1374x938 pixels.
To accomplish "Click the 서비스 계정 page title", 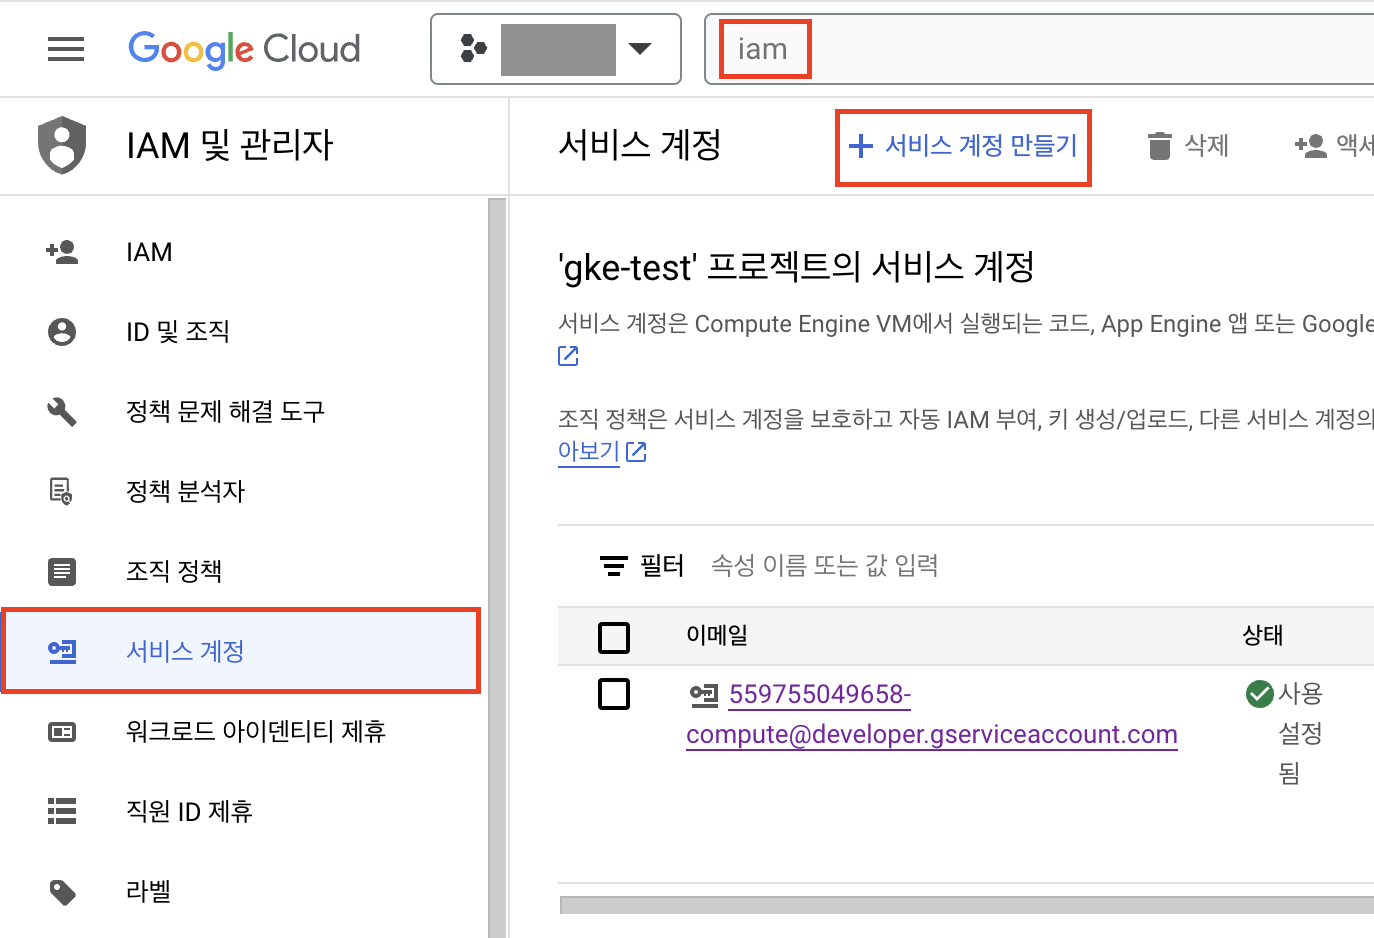I will 640,145.
